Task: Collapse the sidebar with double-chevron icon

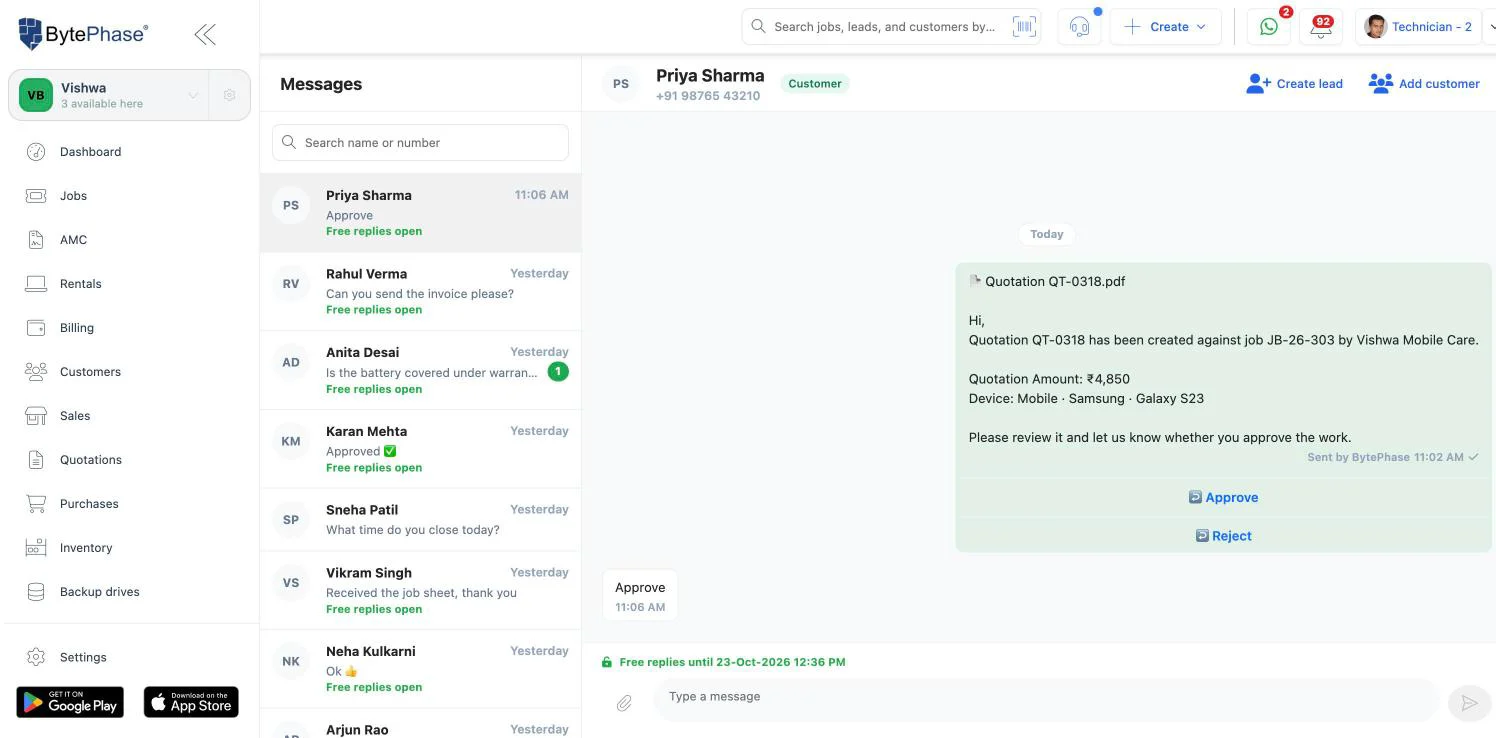Action: point(205,35)
